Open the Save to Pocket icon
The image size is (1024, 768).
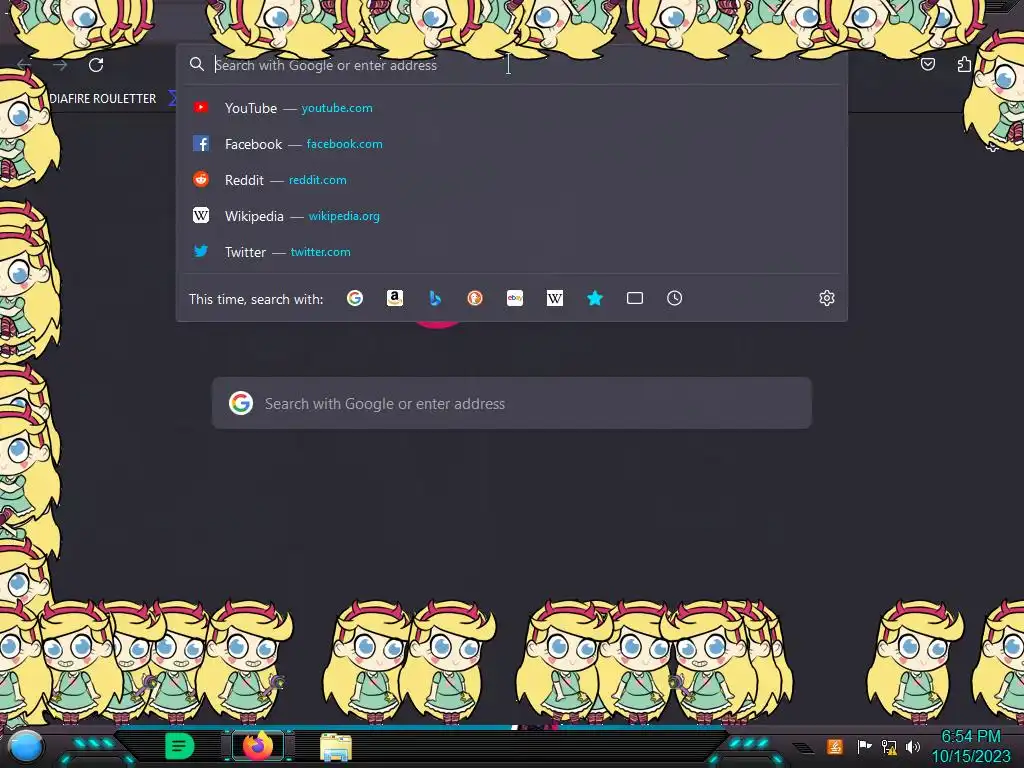(x=927, y=64)
